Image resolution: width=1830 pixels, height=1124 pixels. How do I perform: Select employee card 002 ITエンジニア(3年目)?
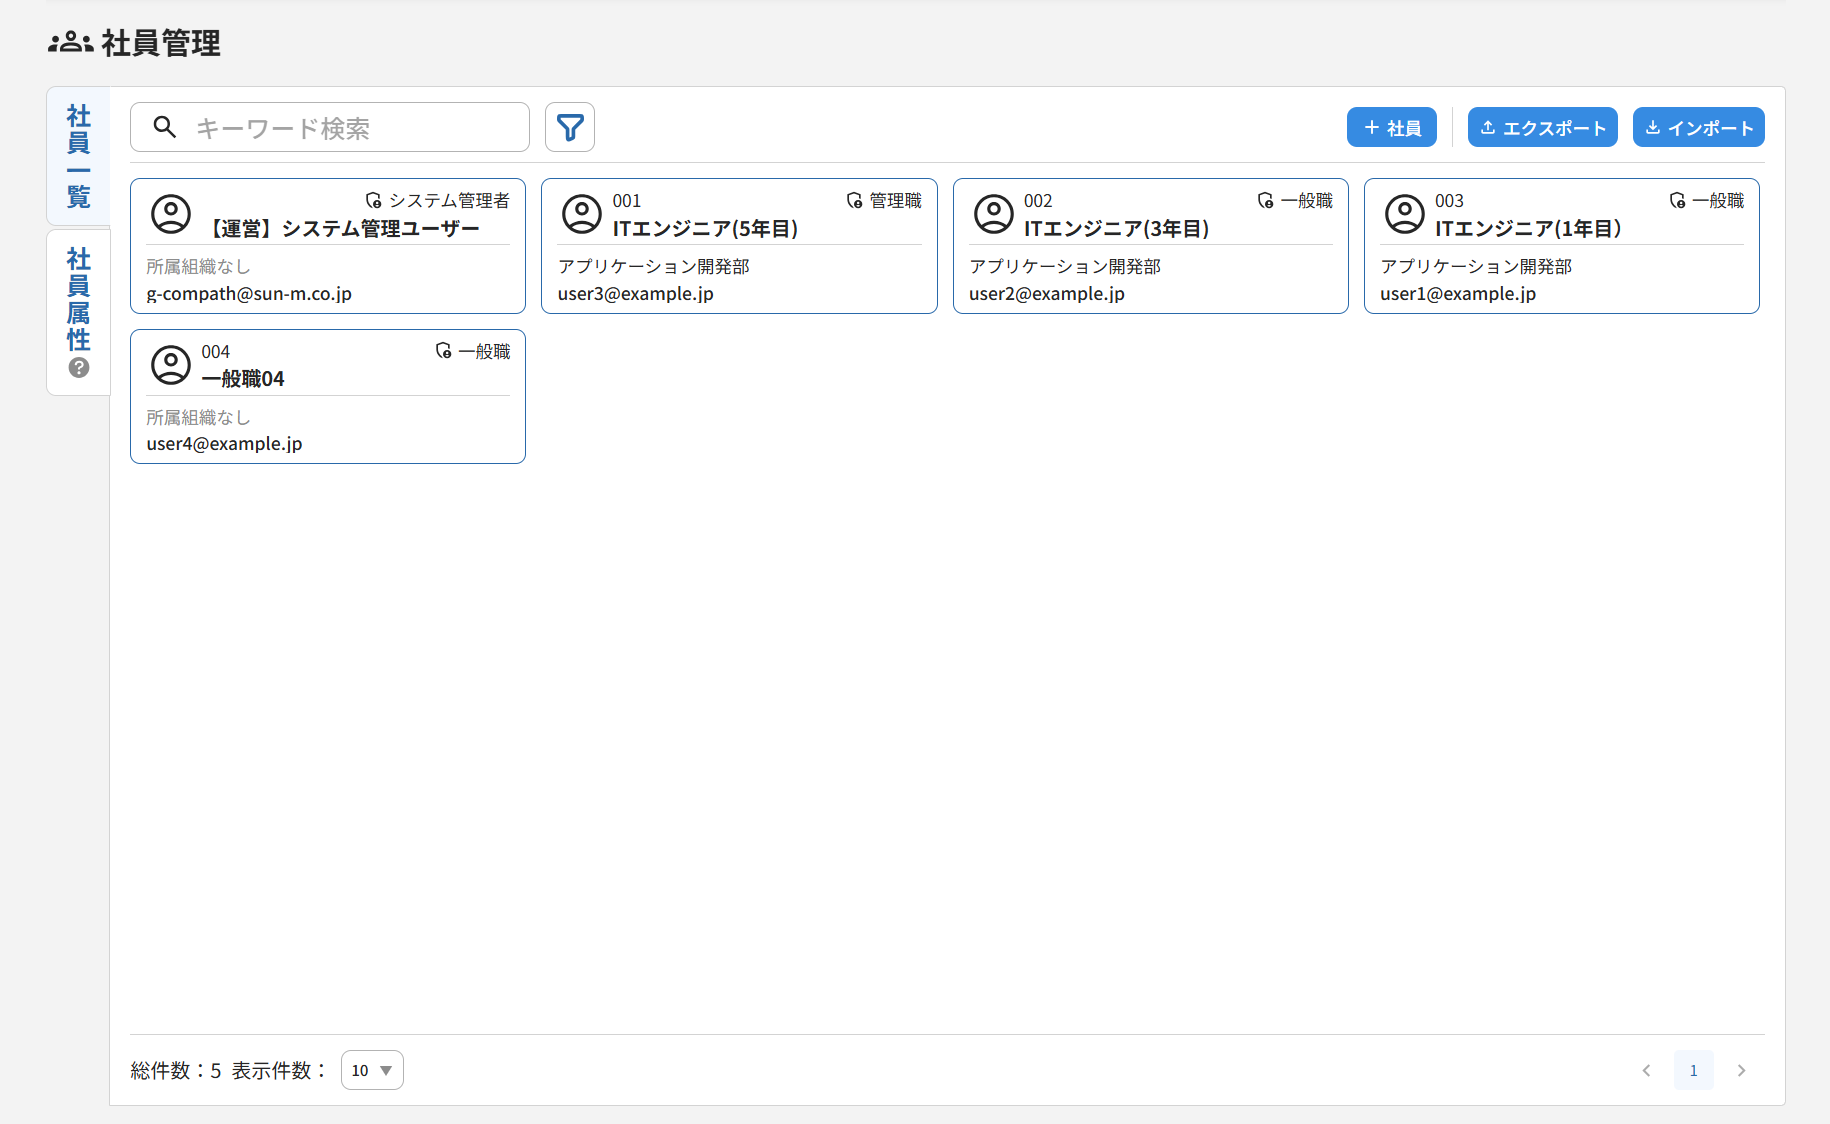pyautogui.click(x=1150, y=246)
